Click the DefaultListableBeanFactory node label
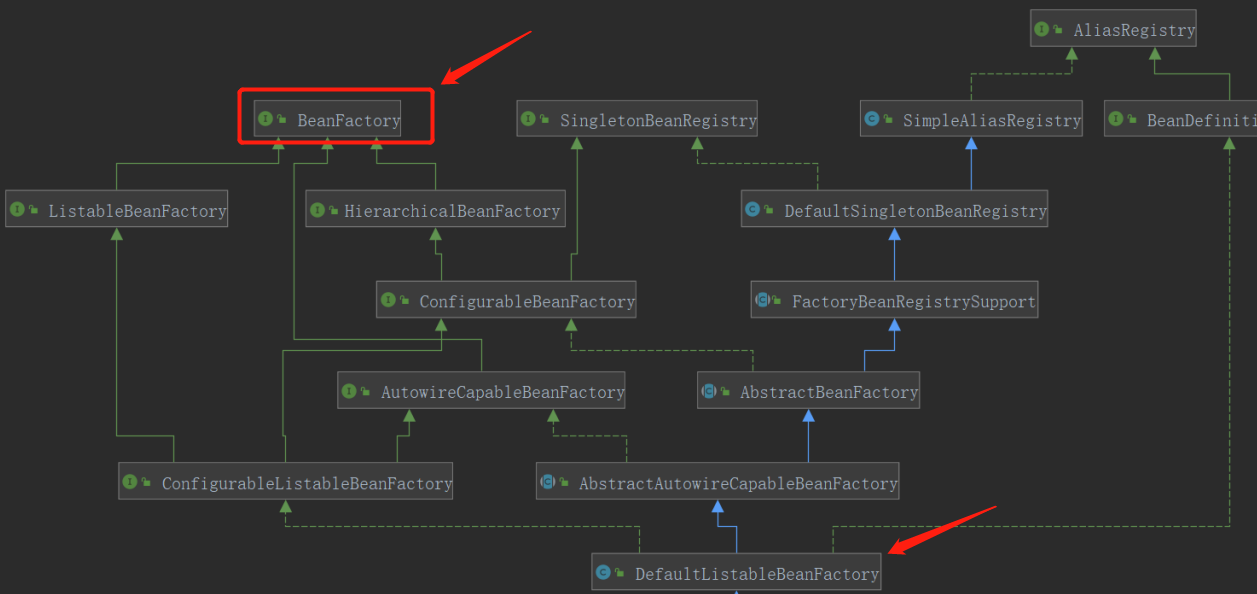The width and height of the screenshot is (1257, 594). point(756,574)
